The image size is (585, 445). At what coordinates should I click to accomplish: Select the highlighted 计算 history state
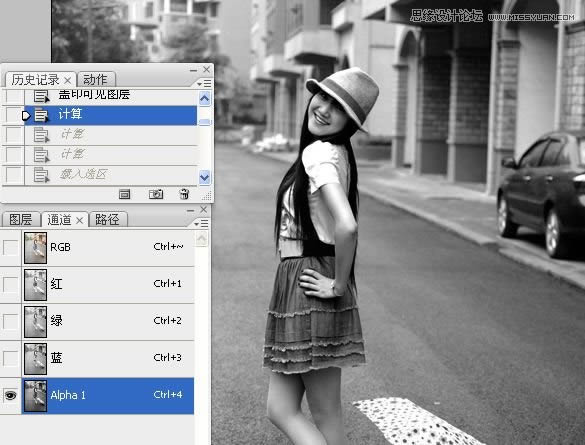click(110, 115)
